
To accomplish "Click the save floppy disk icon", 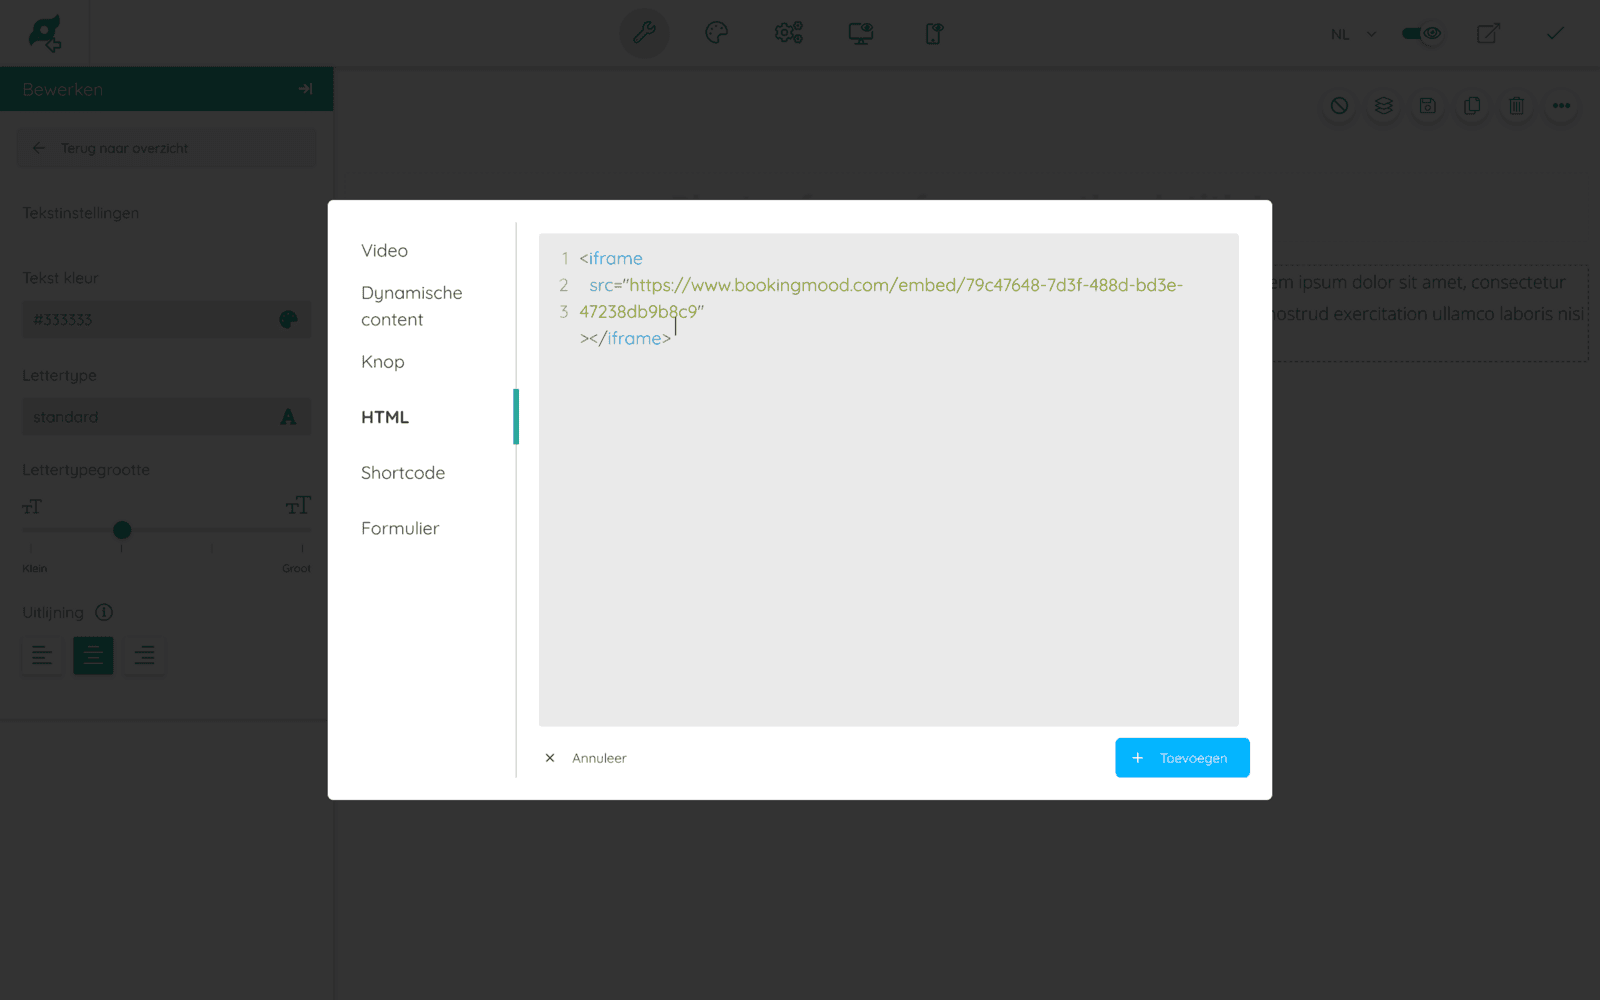I will tap(1427, 105).
